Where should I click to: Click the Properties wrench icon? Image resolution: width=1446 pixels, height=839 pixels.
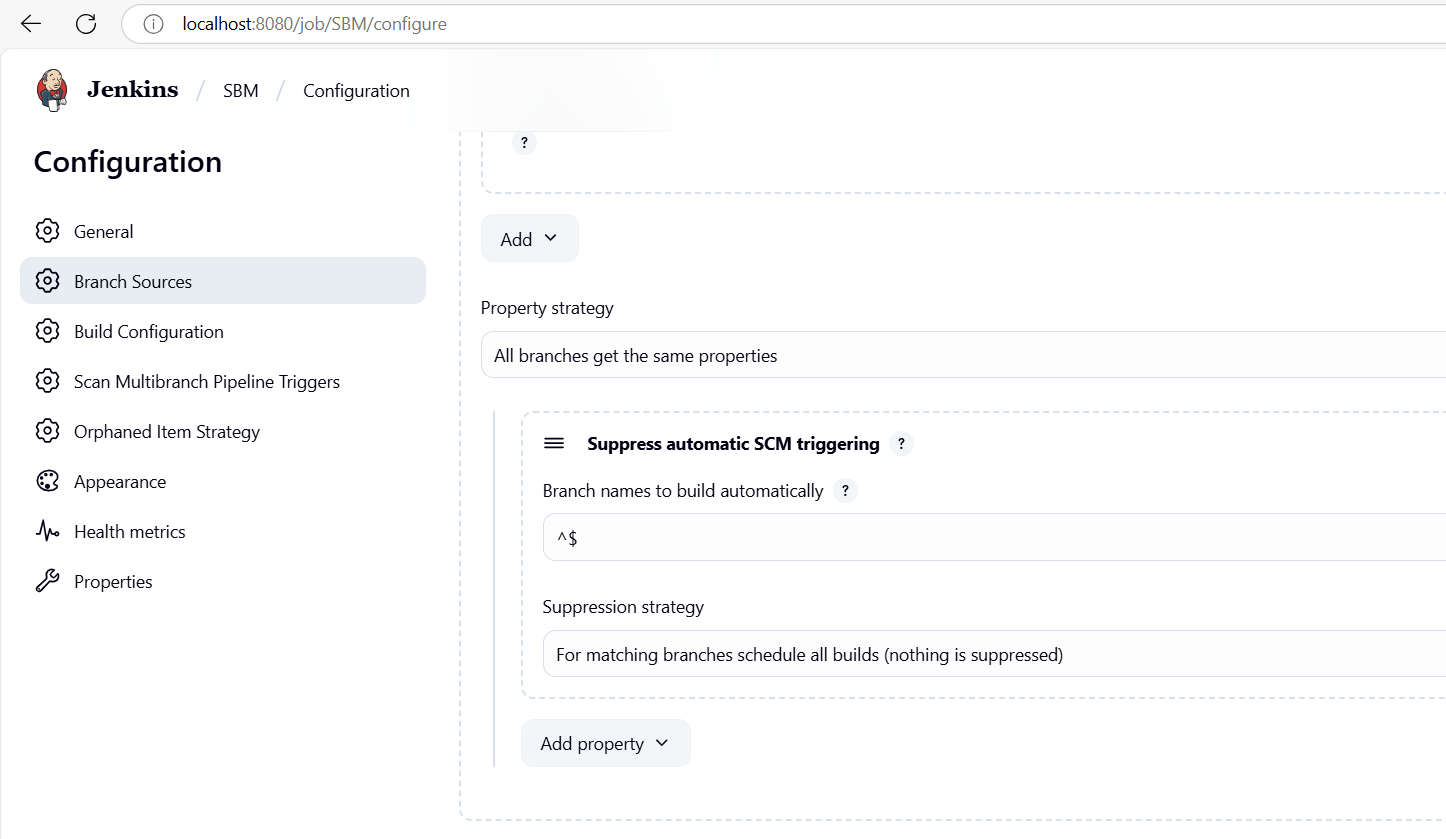coord(47,582)
